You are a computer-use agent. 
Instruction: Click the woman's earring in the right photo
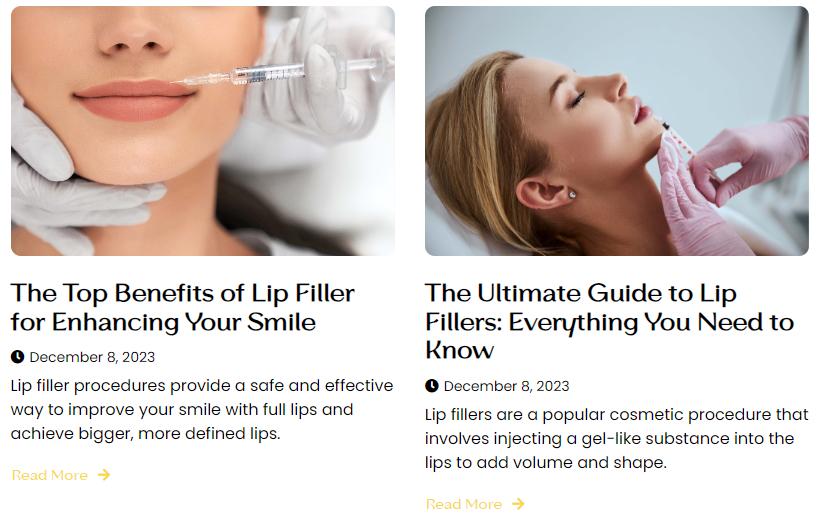coord(572,195)
